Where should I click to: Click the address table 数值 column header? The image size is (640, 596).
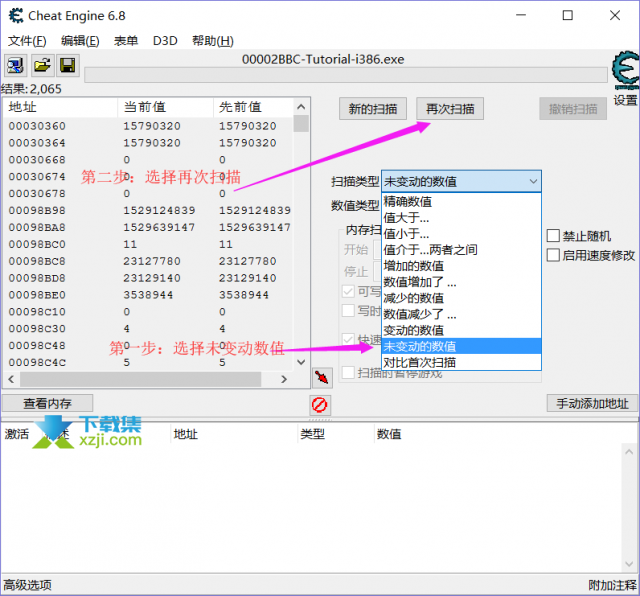click(389, 434)
